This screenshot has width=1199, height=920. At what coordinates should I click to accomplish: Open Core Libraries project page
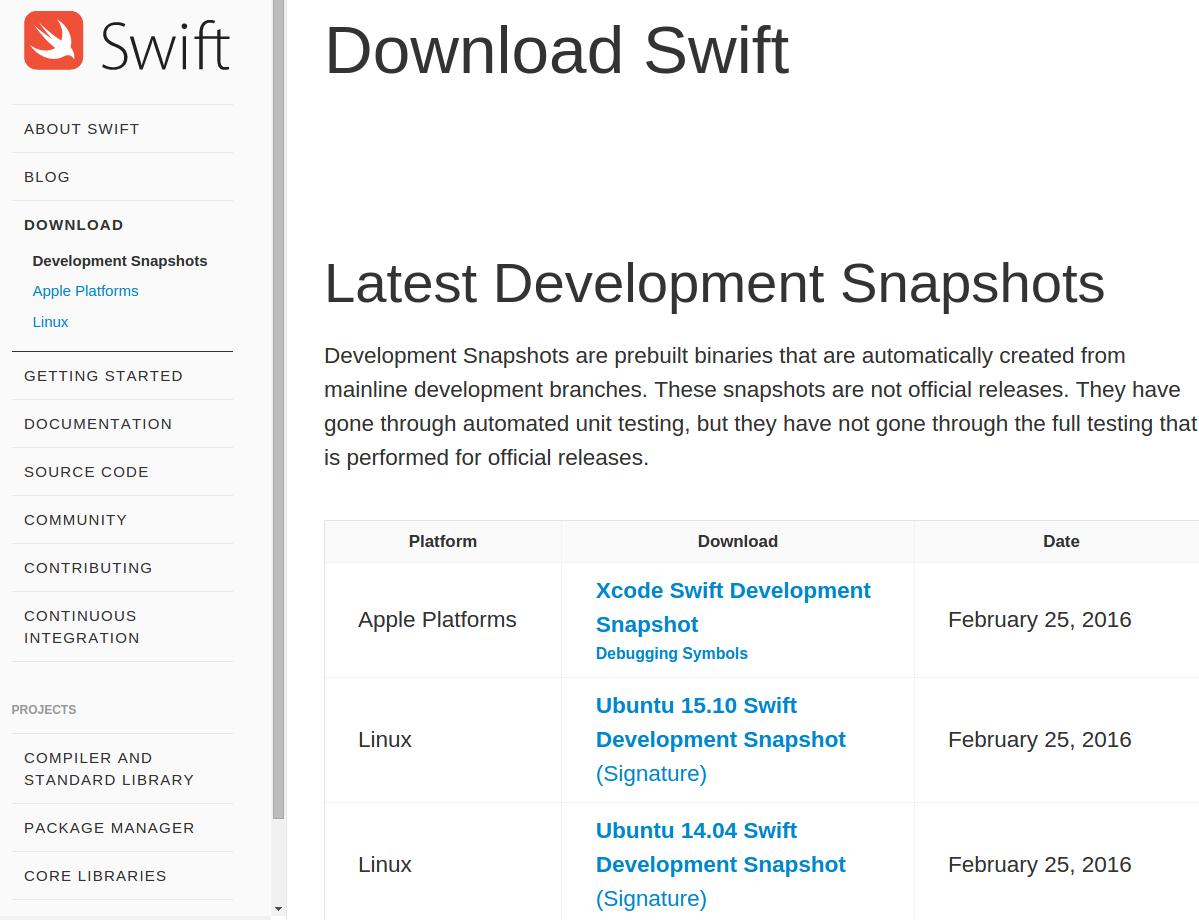click(x=95, y=876)
